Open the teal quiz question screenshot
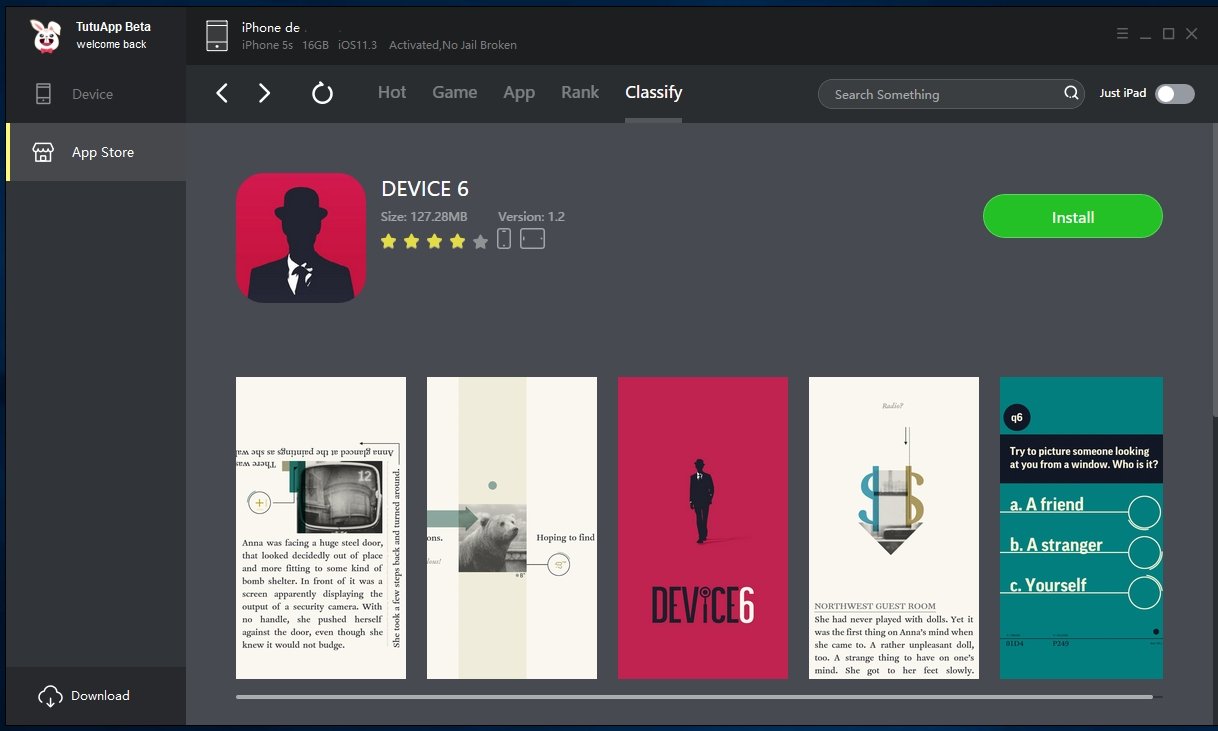 [x=1081, y=528]
